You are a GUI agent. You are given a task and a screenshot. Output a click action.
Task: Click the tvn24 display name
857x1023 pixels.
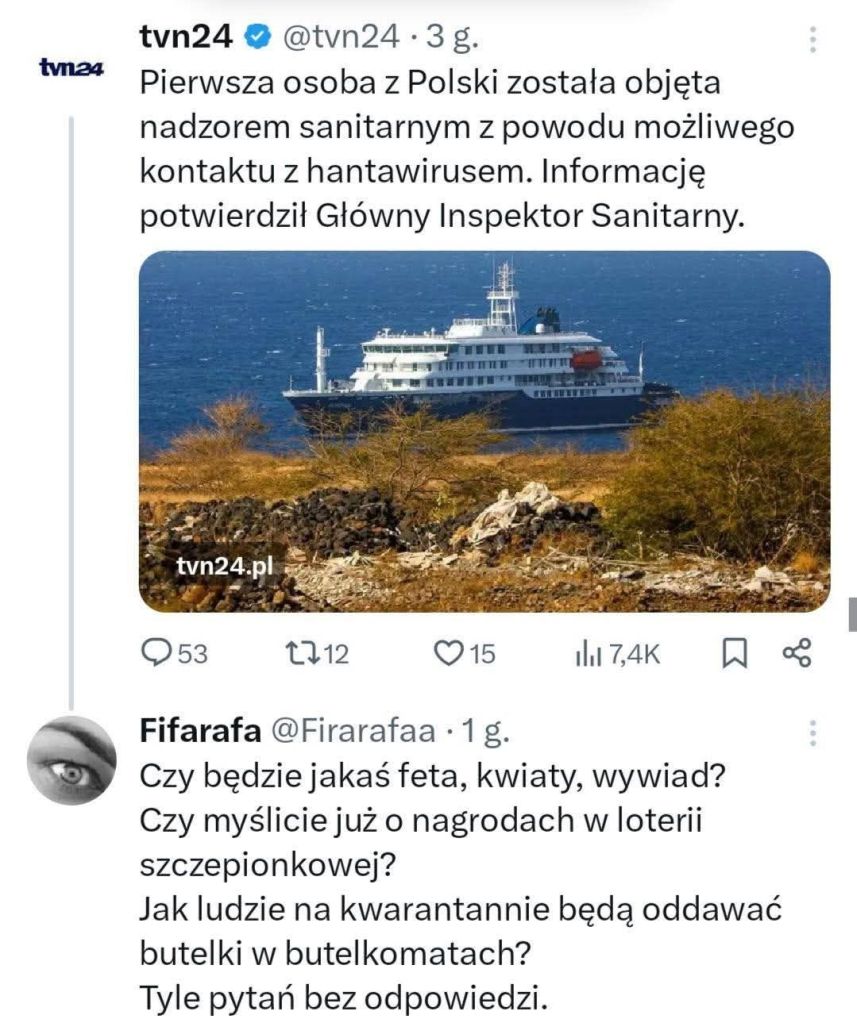click(186, 37)
